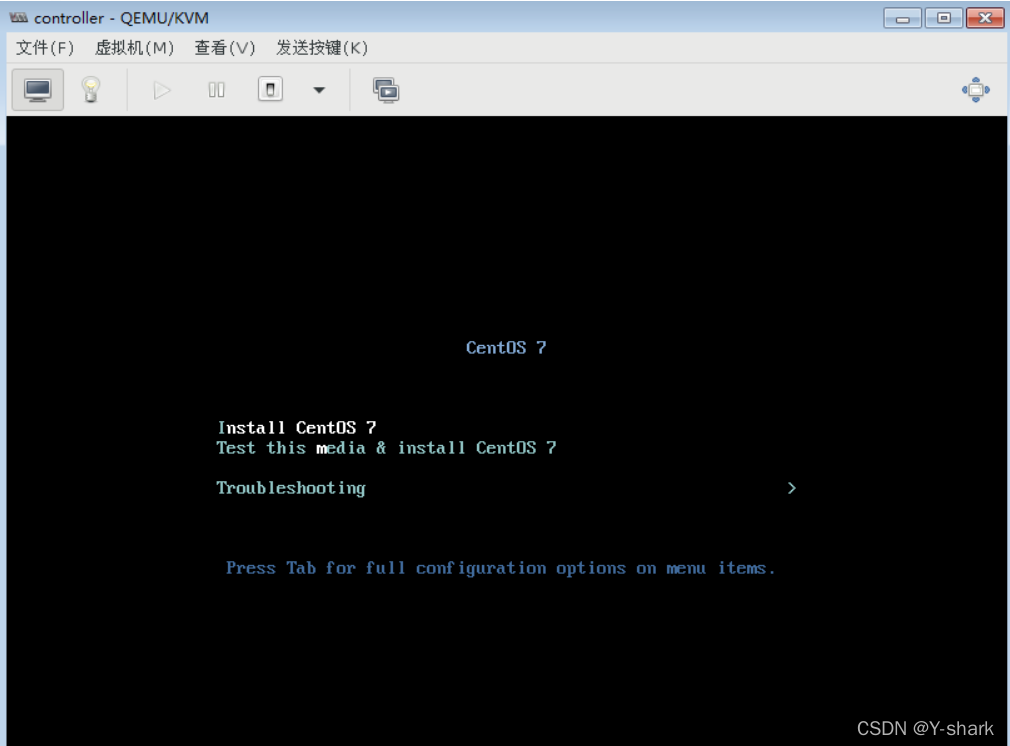The width and height of the screenshot is (1010, 746).
Task: Open the shutdown options dropdown arrow
Action: pyautogui.click(x=318, y=89)
